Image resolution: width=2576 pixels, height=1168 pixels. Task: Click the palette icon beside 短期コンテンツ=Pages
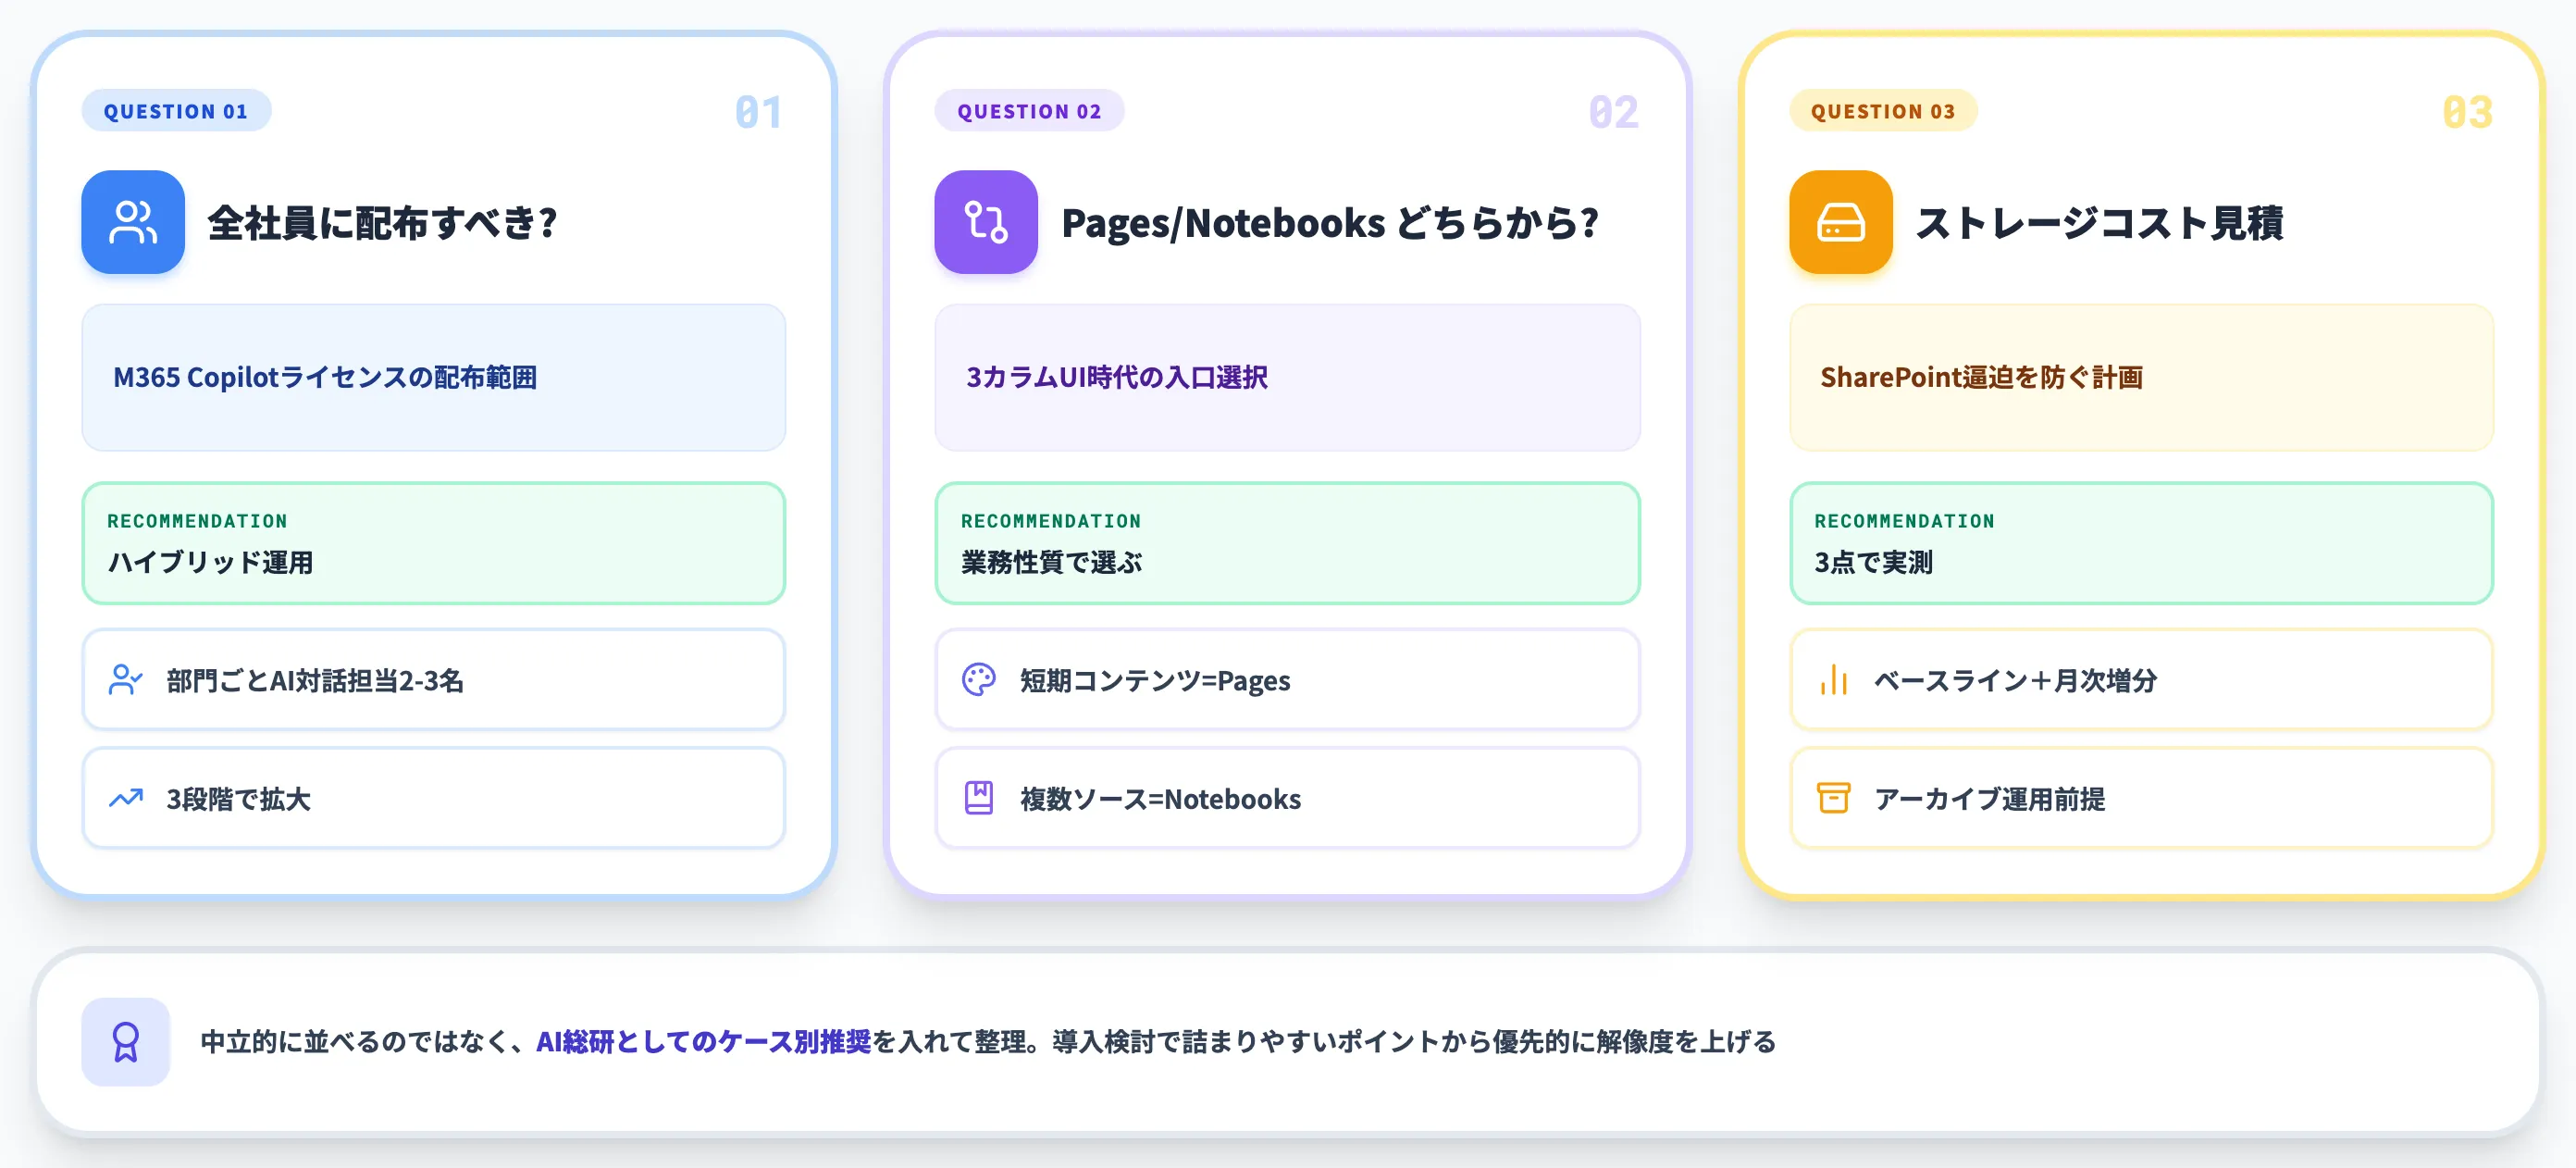tap(979, 680)
